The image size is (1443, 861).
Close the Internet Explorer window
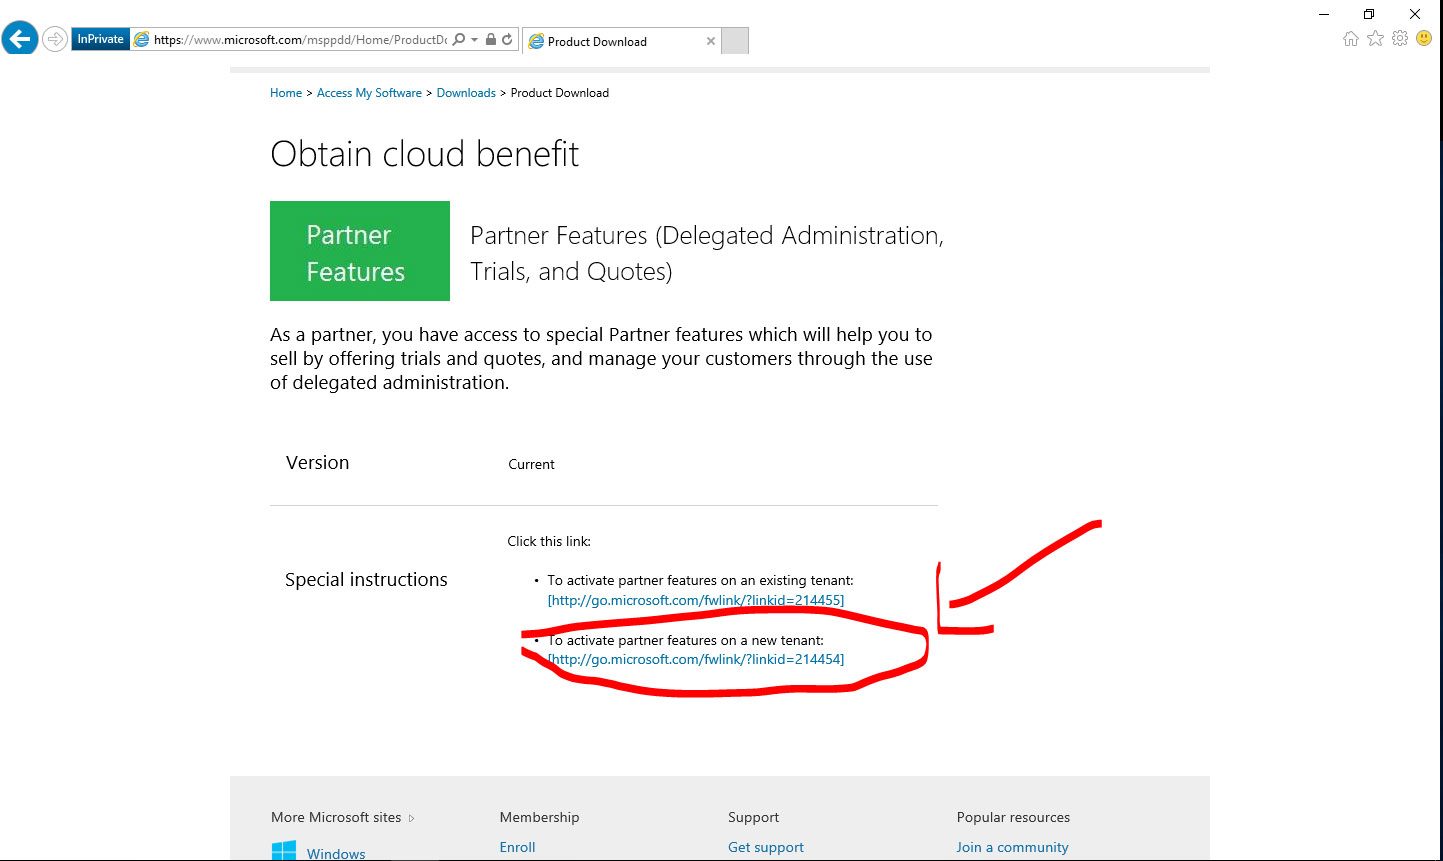(x=1415, y=14)
